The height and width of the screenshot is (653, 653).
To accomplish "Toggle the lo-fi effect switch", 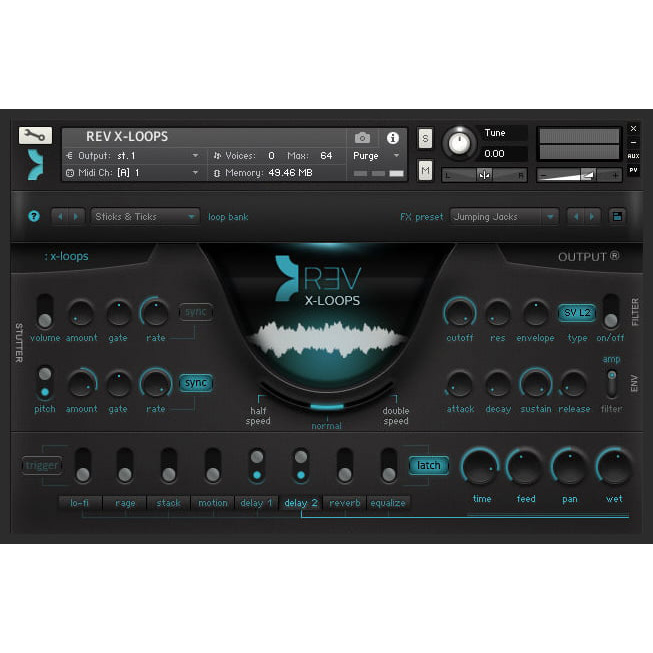I will click(x=83, y=466).
